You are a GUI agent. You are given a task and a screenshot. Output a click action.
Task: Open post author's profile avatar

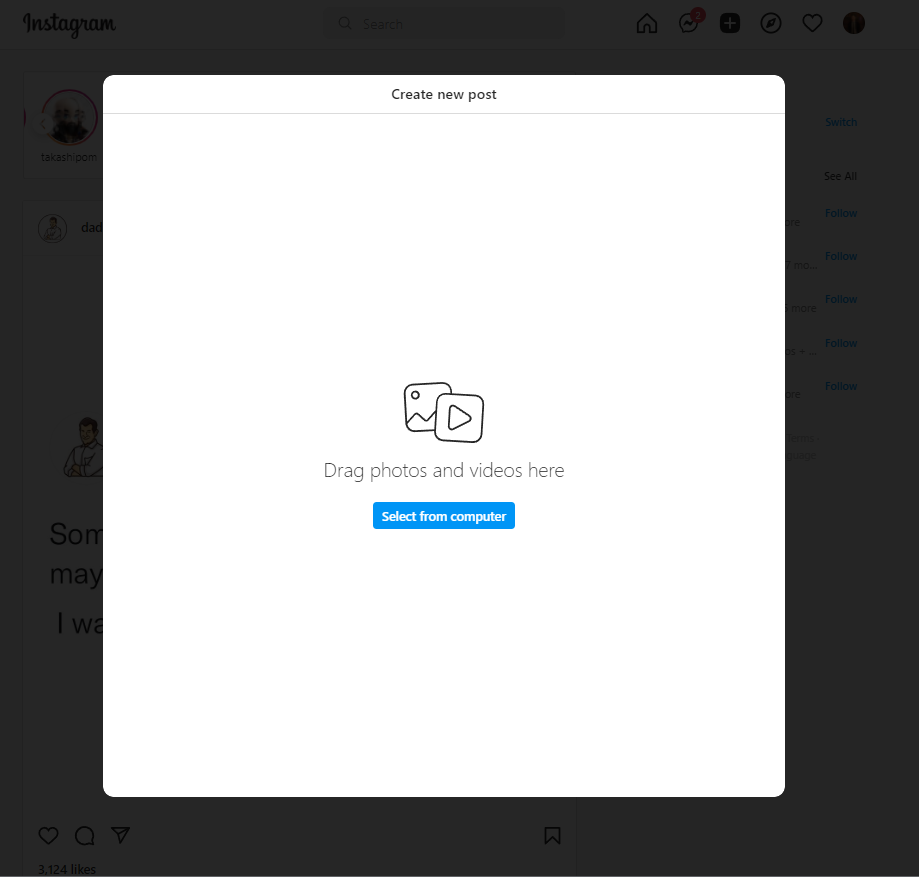53,229
